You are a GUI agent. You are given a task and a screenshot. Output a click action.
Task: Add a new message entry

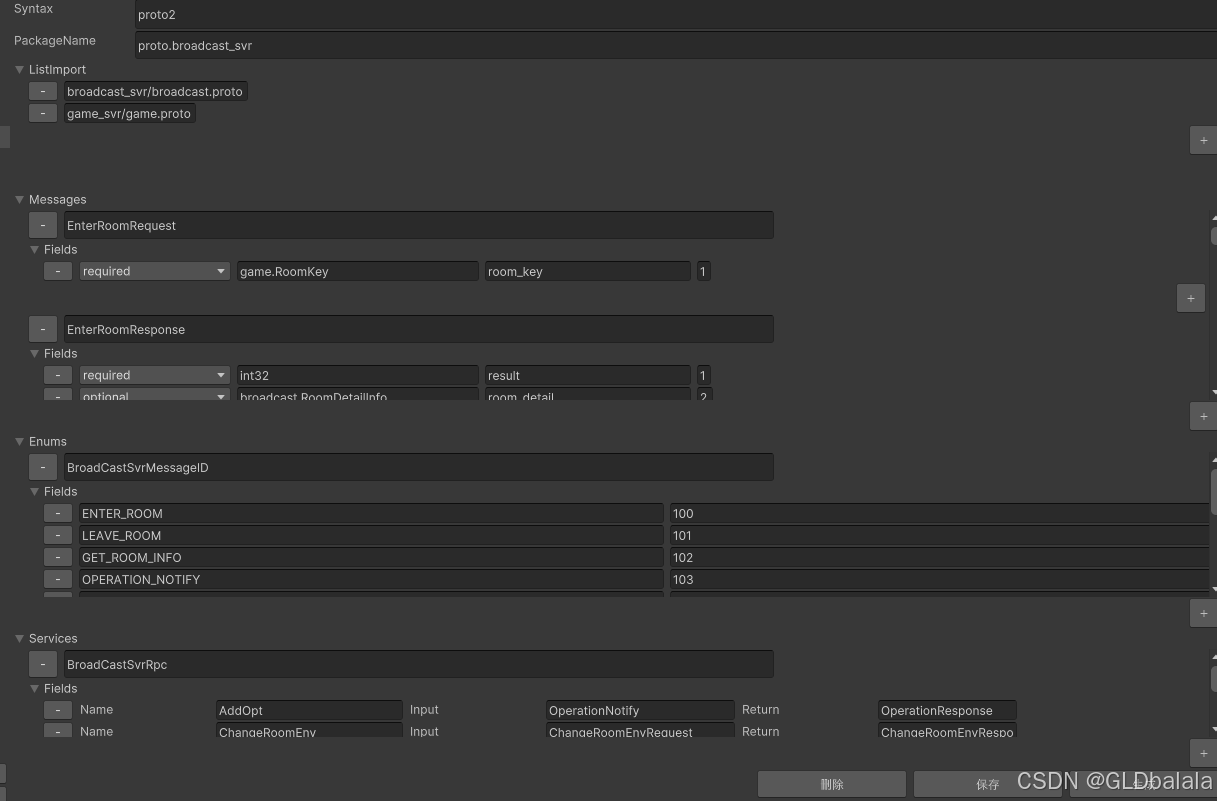click(1203, 416)
